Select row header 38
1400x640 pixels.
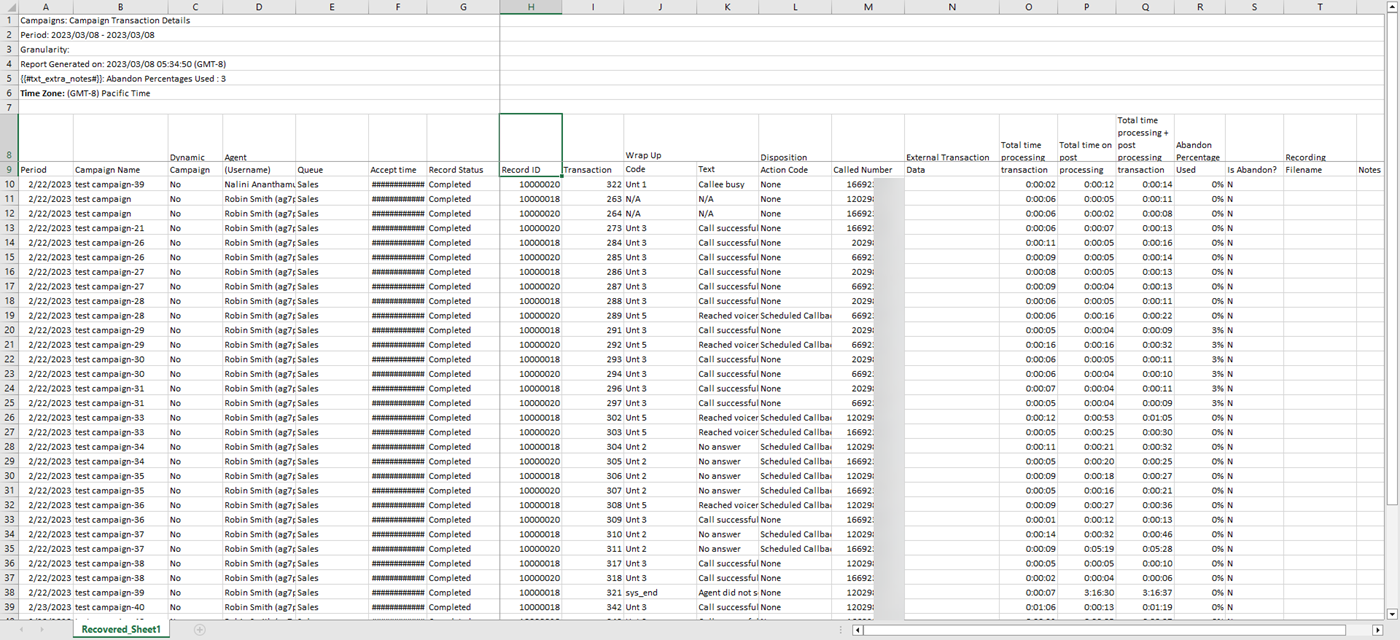click(x=9, y=592)
